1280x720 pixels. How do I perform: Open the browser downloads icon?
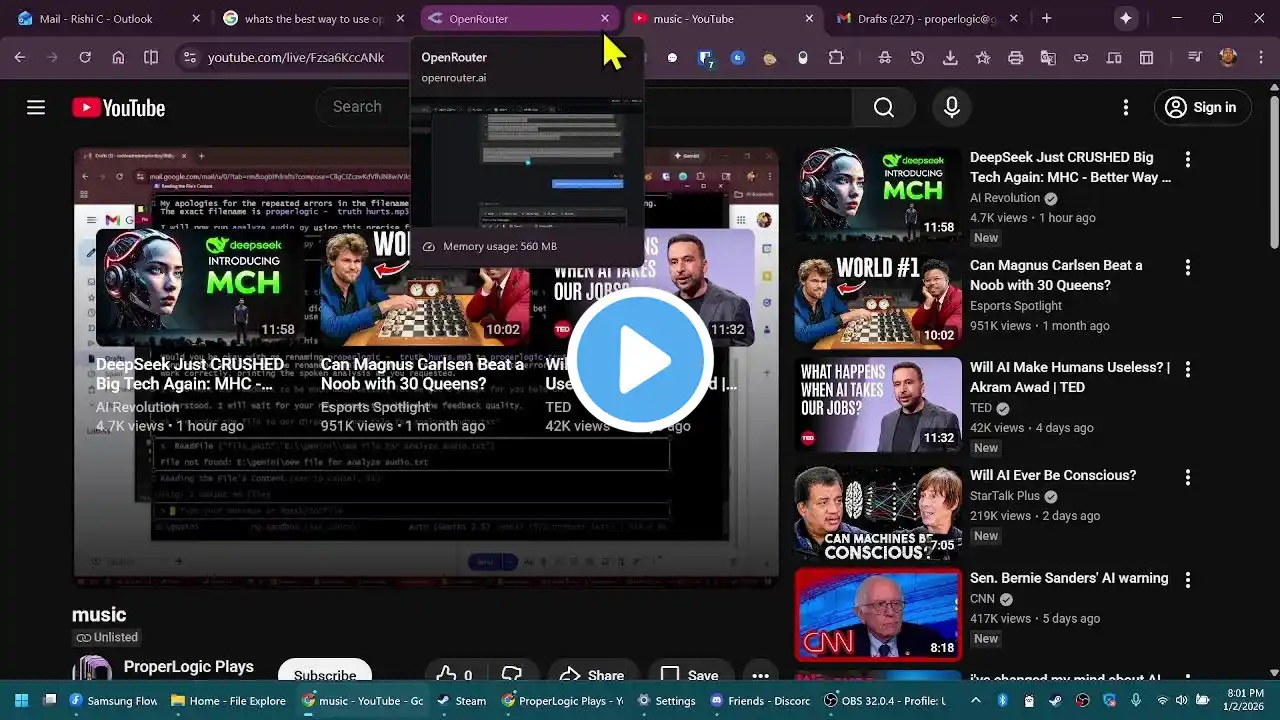[950, 58]
